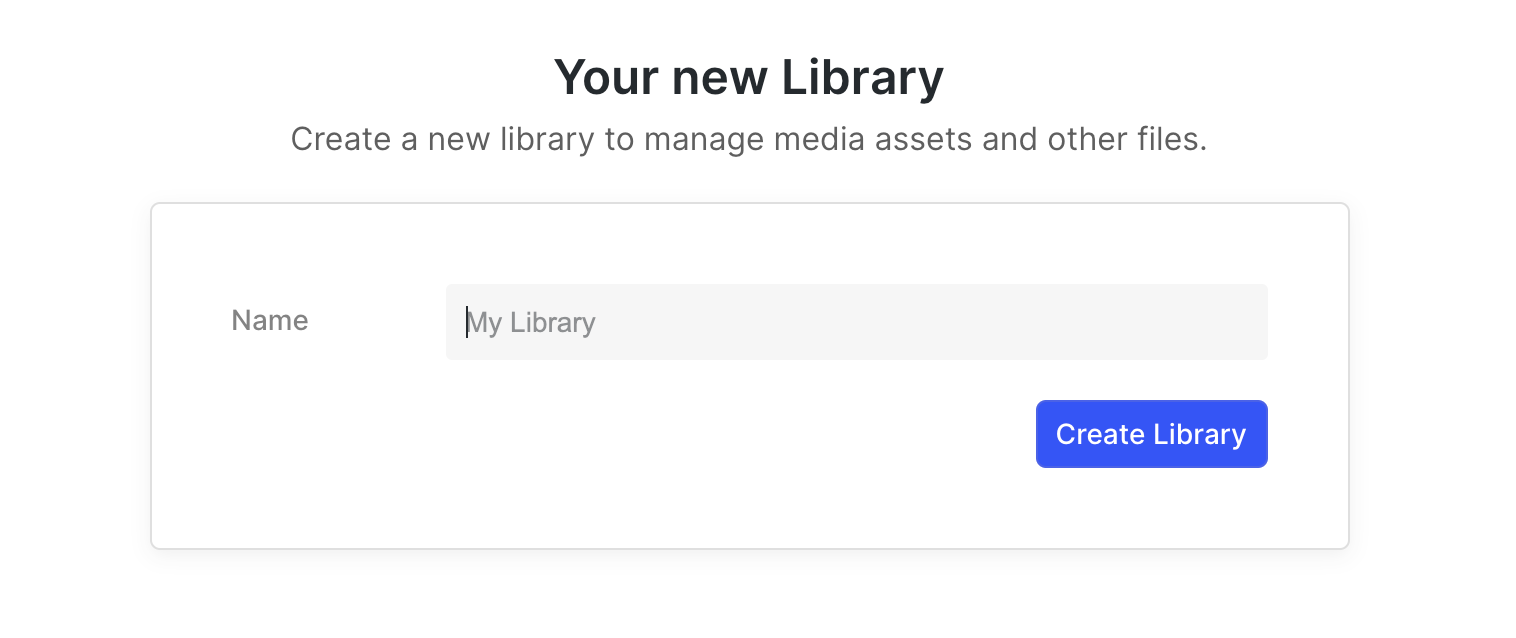Viewport: 1516px width, 638px height.
Task: Click blank card area left of Create Library
Action: pos(700,434)
